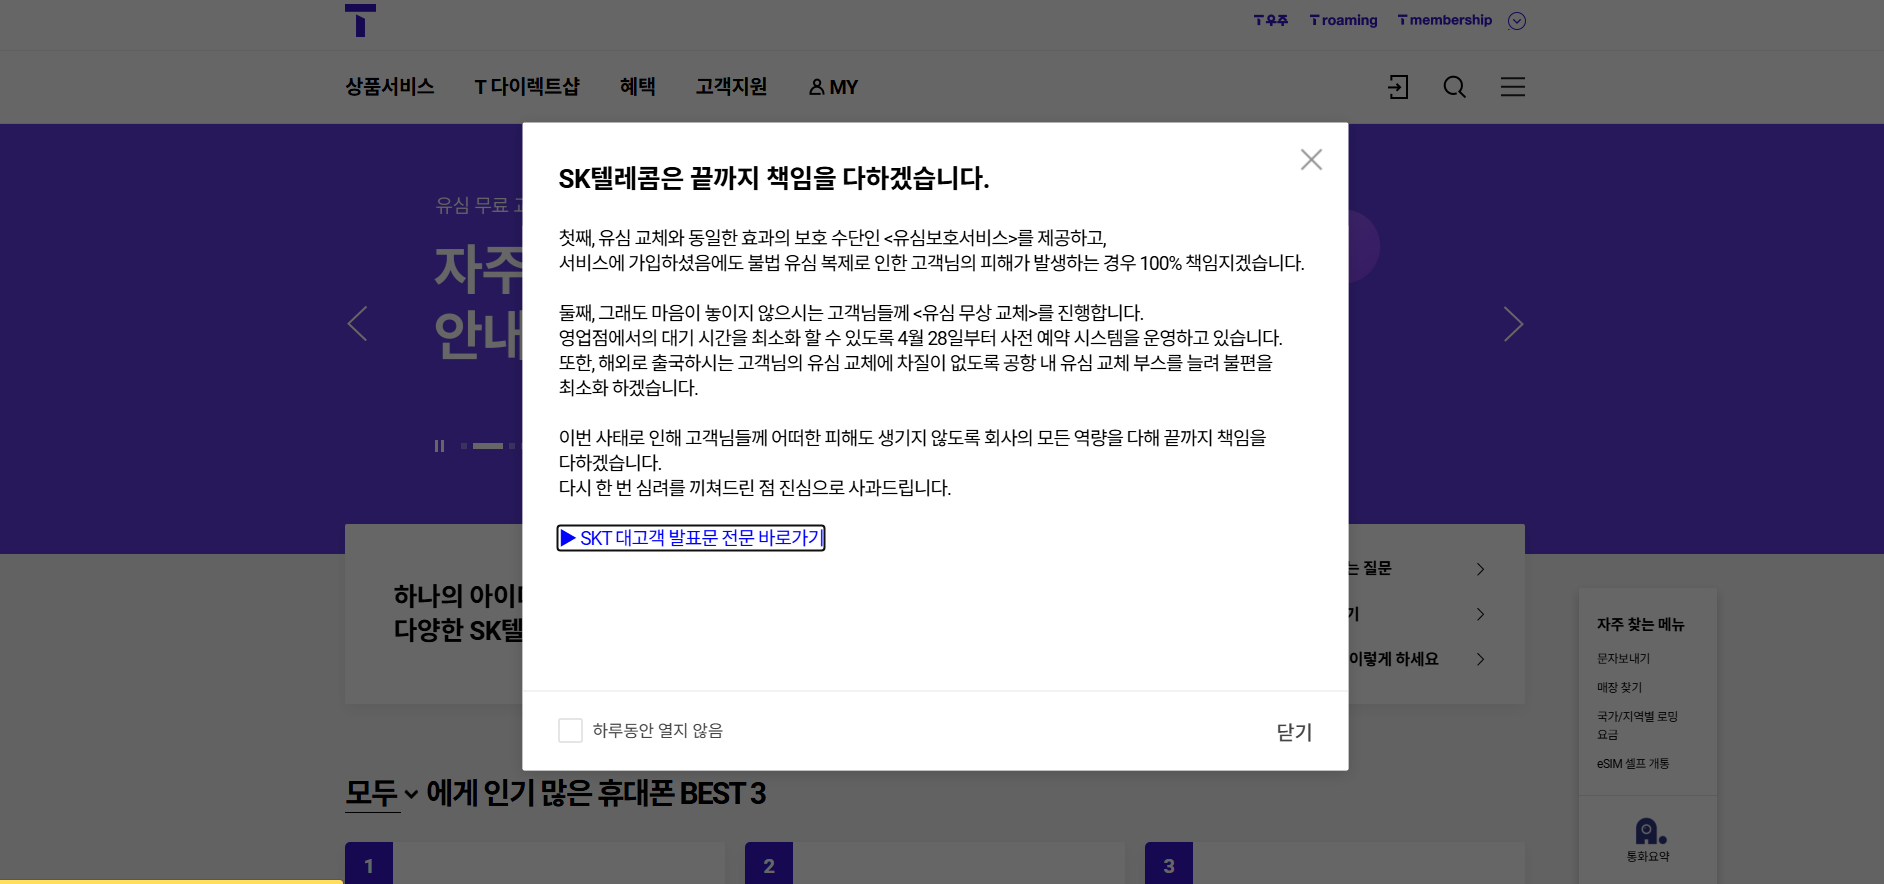Open the 통화요약 icon in side panel
1884x884 pixels.
1648,840
